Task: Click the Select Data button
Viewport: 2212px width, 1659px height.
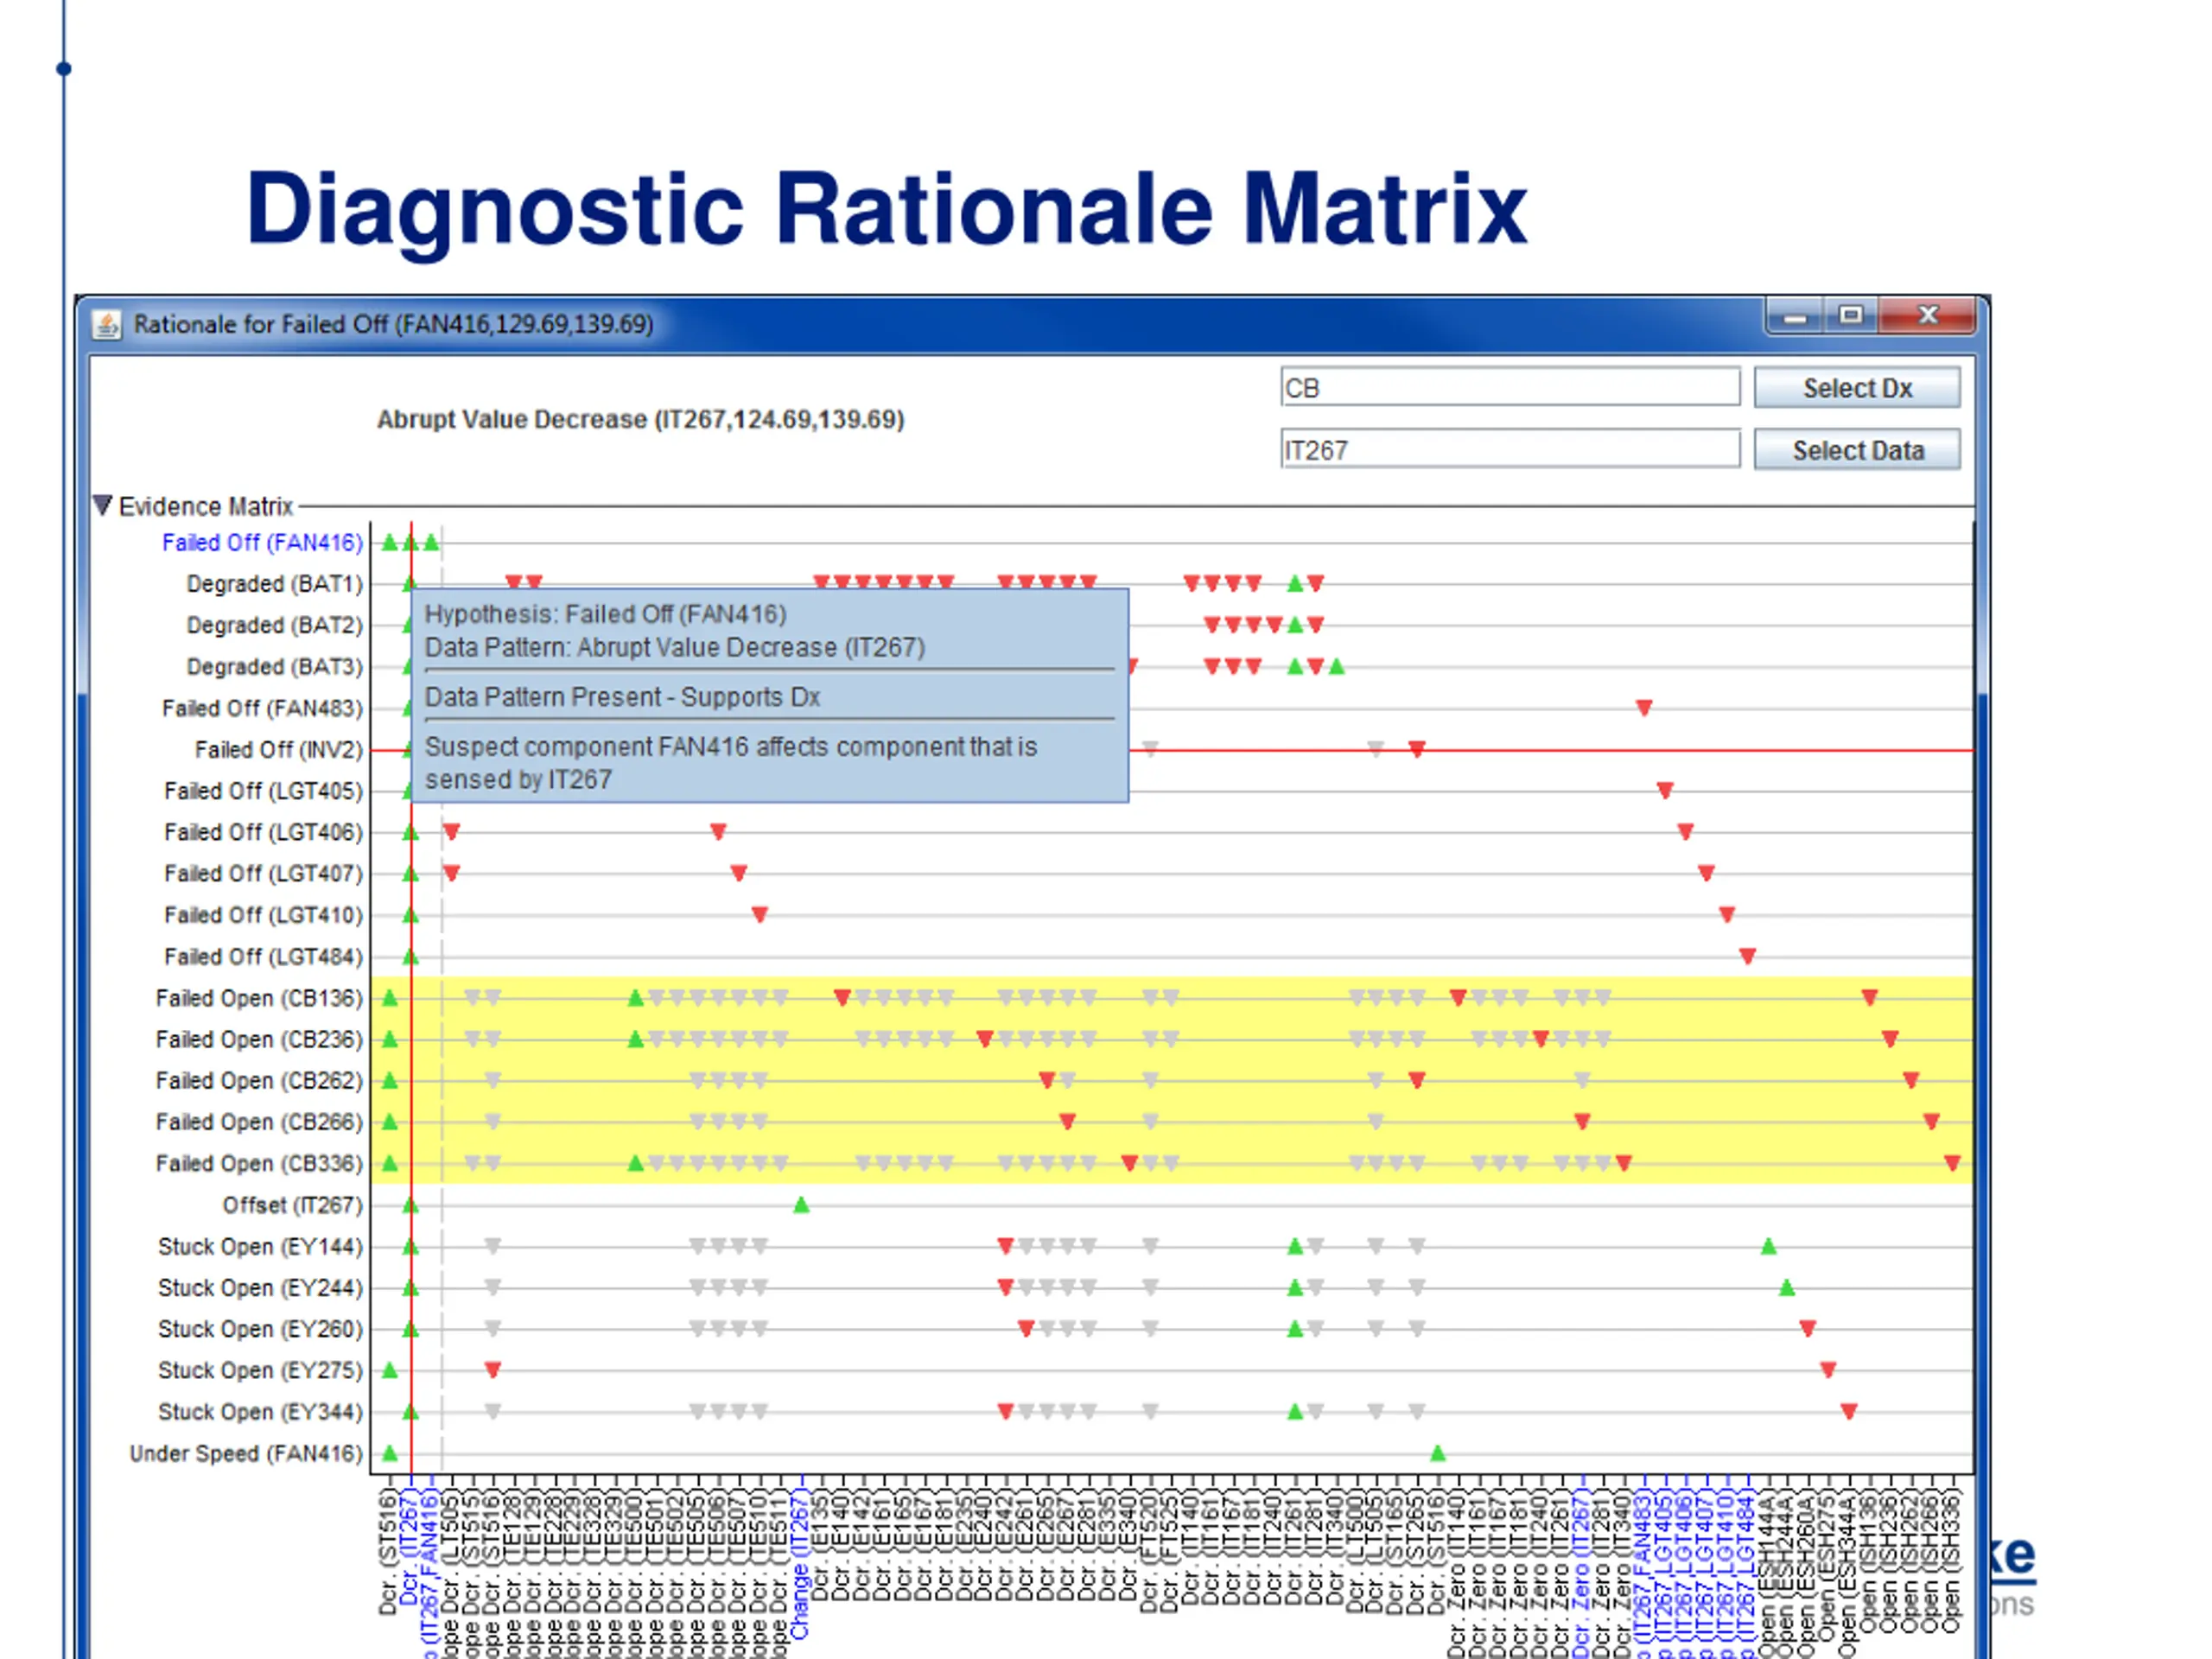Action: [x=1856, y=450]
